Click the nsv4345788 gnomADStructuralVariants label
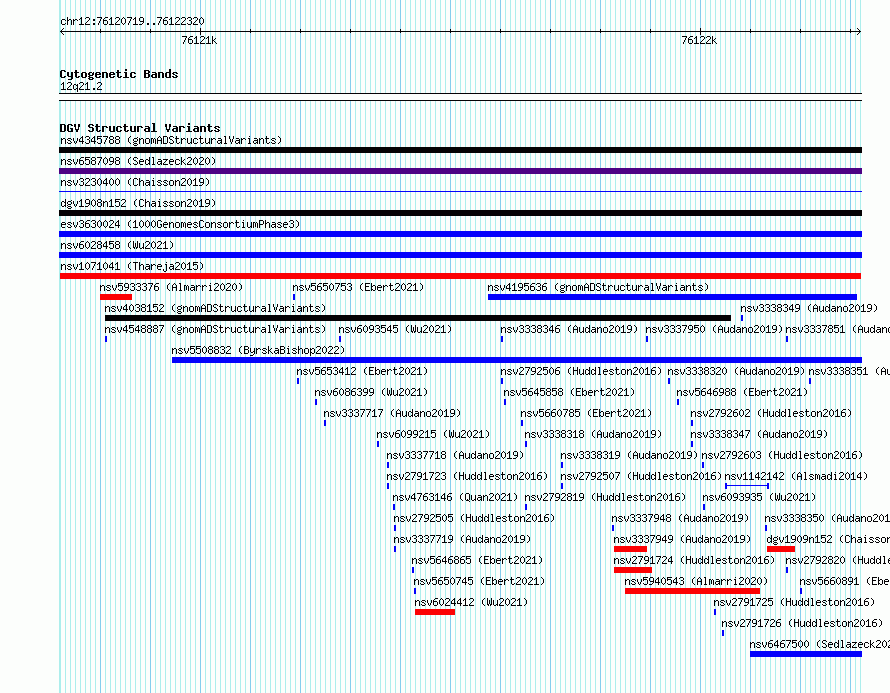890x693 pixels. [x=171, y=140]
